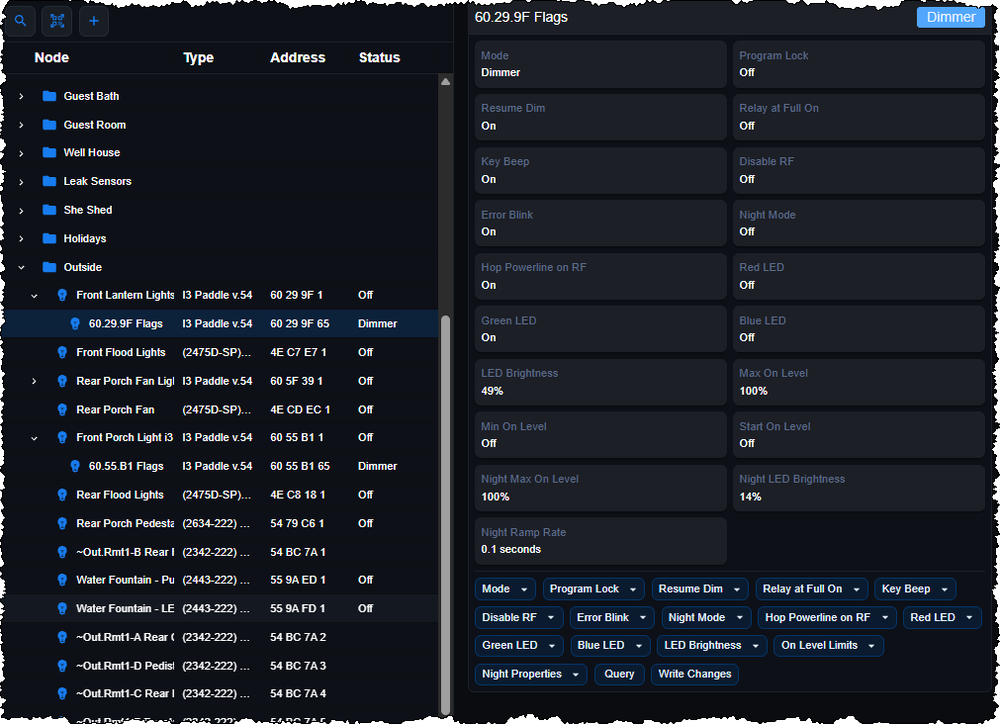Viewport: 1000px width, 724px height.
Task: Click the plus add icon
Action: [94, 21]
